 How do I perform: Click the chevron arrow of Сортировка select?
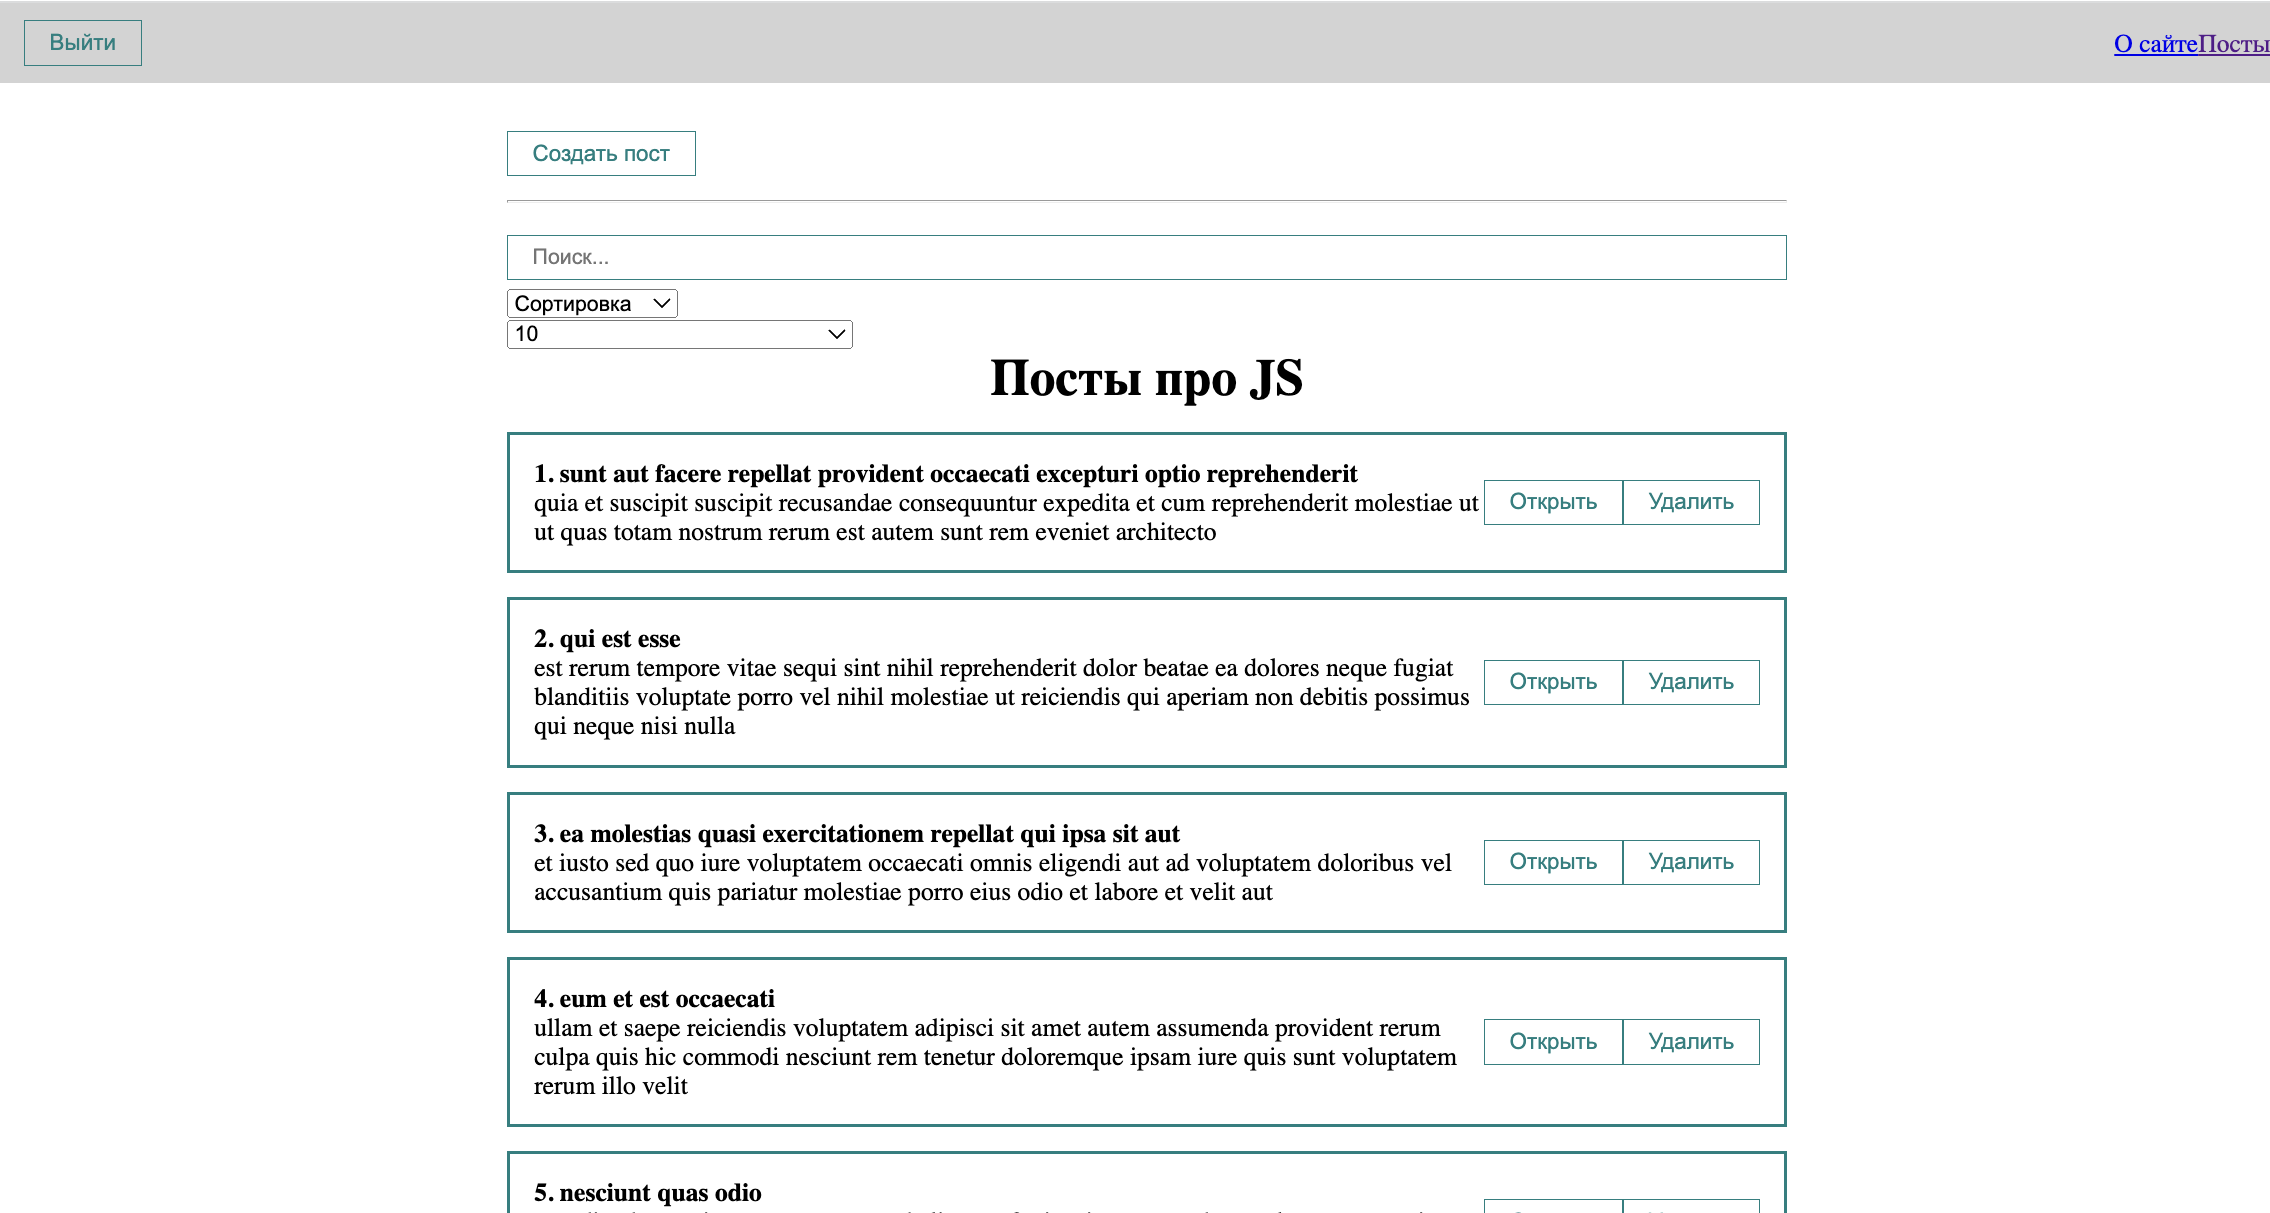tap(661, 304)
